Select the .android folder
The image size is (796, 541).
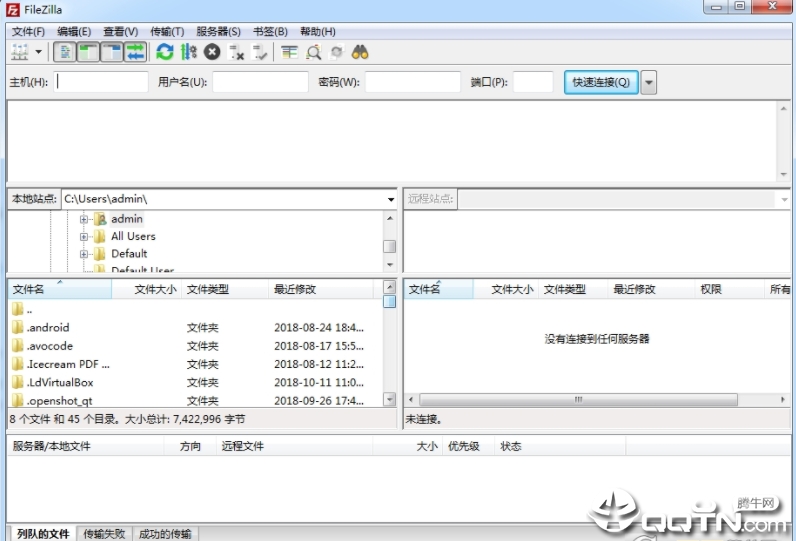tap(48, 327)
